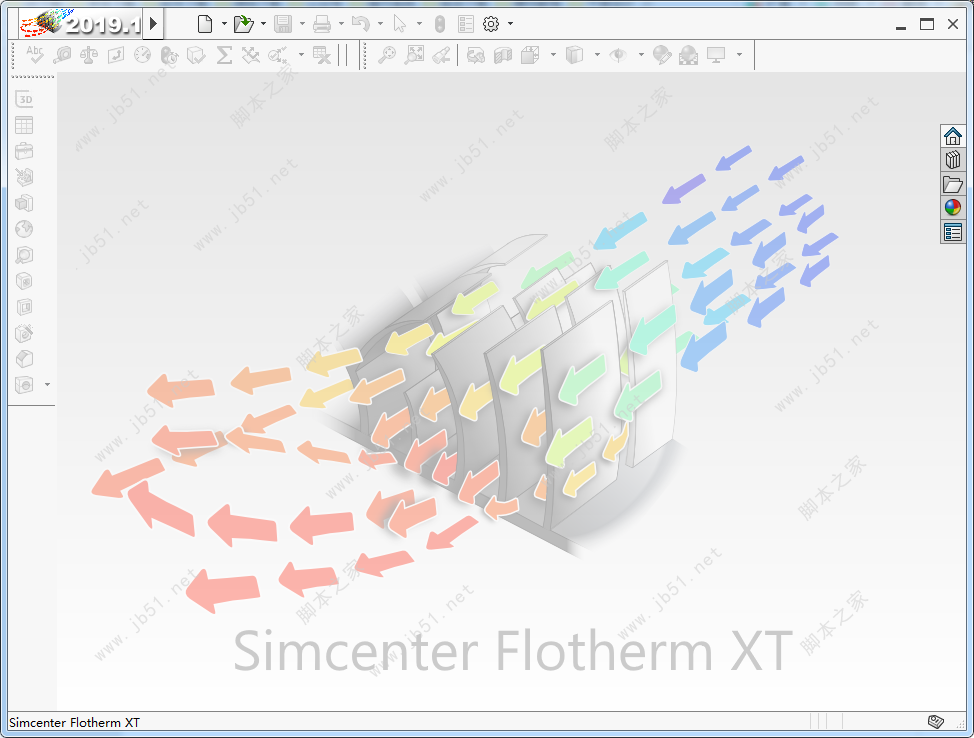Toggle the Section View icon
974x738 pixels.
click(x=503, y=55)
